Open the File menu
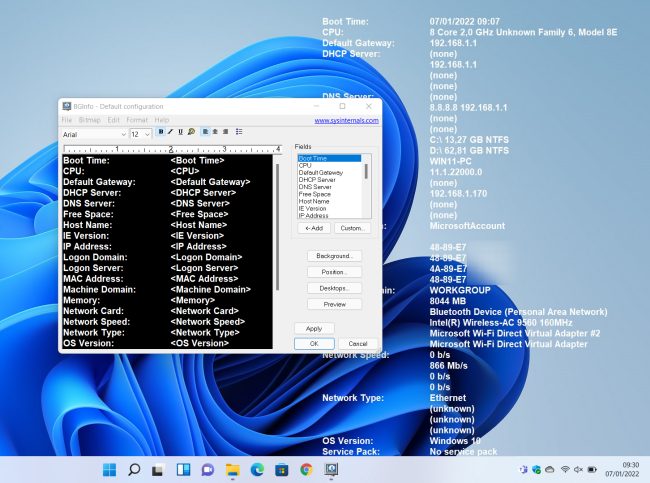 click(x=66, y=120)
